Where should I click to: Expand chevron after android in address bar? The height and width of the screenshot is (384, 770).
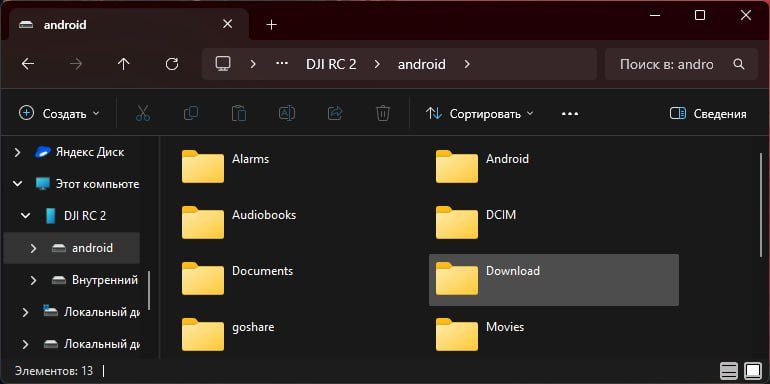click(467, 64)
